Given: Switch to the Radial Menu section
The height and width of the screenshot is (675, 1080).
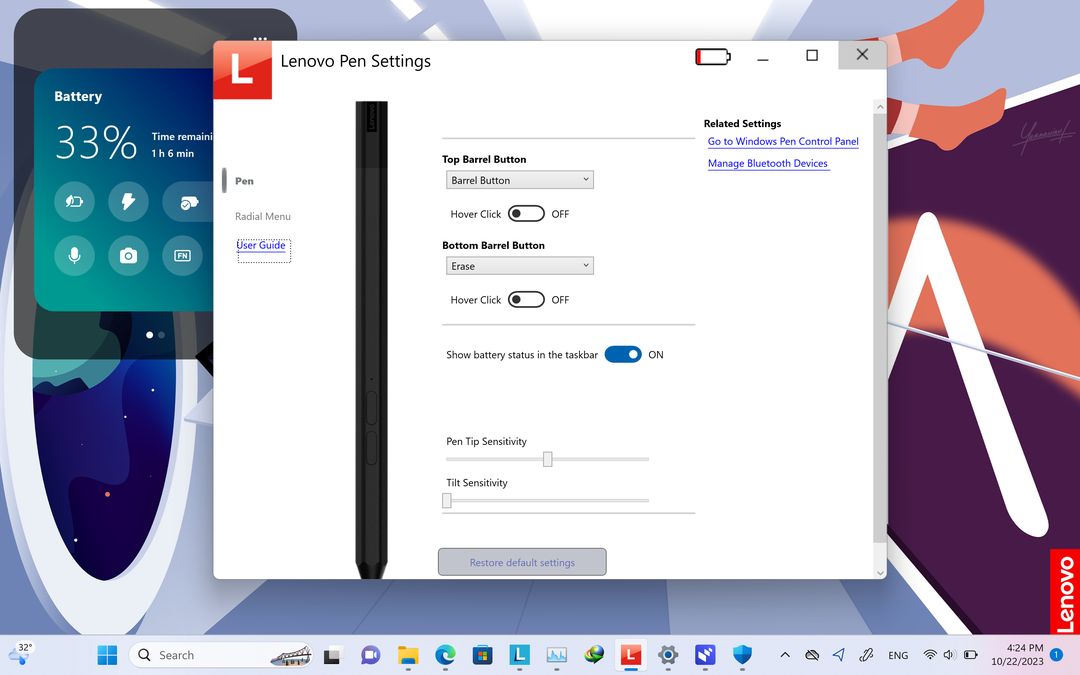Looking at the screenshot, I should tap(263, 216).
